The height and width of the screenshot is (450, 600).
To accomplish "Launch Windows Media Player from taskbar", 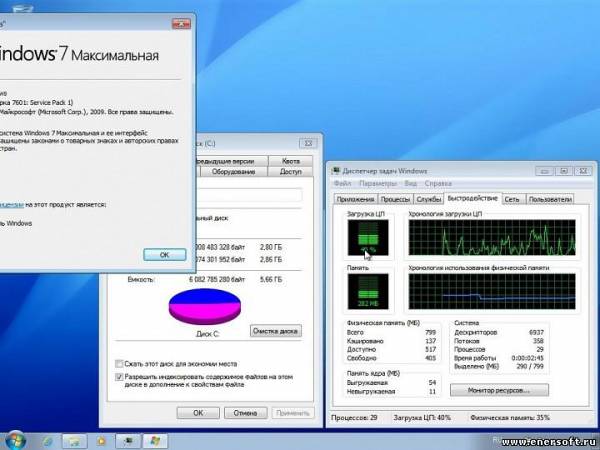I will pos(101,441).
